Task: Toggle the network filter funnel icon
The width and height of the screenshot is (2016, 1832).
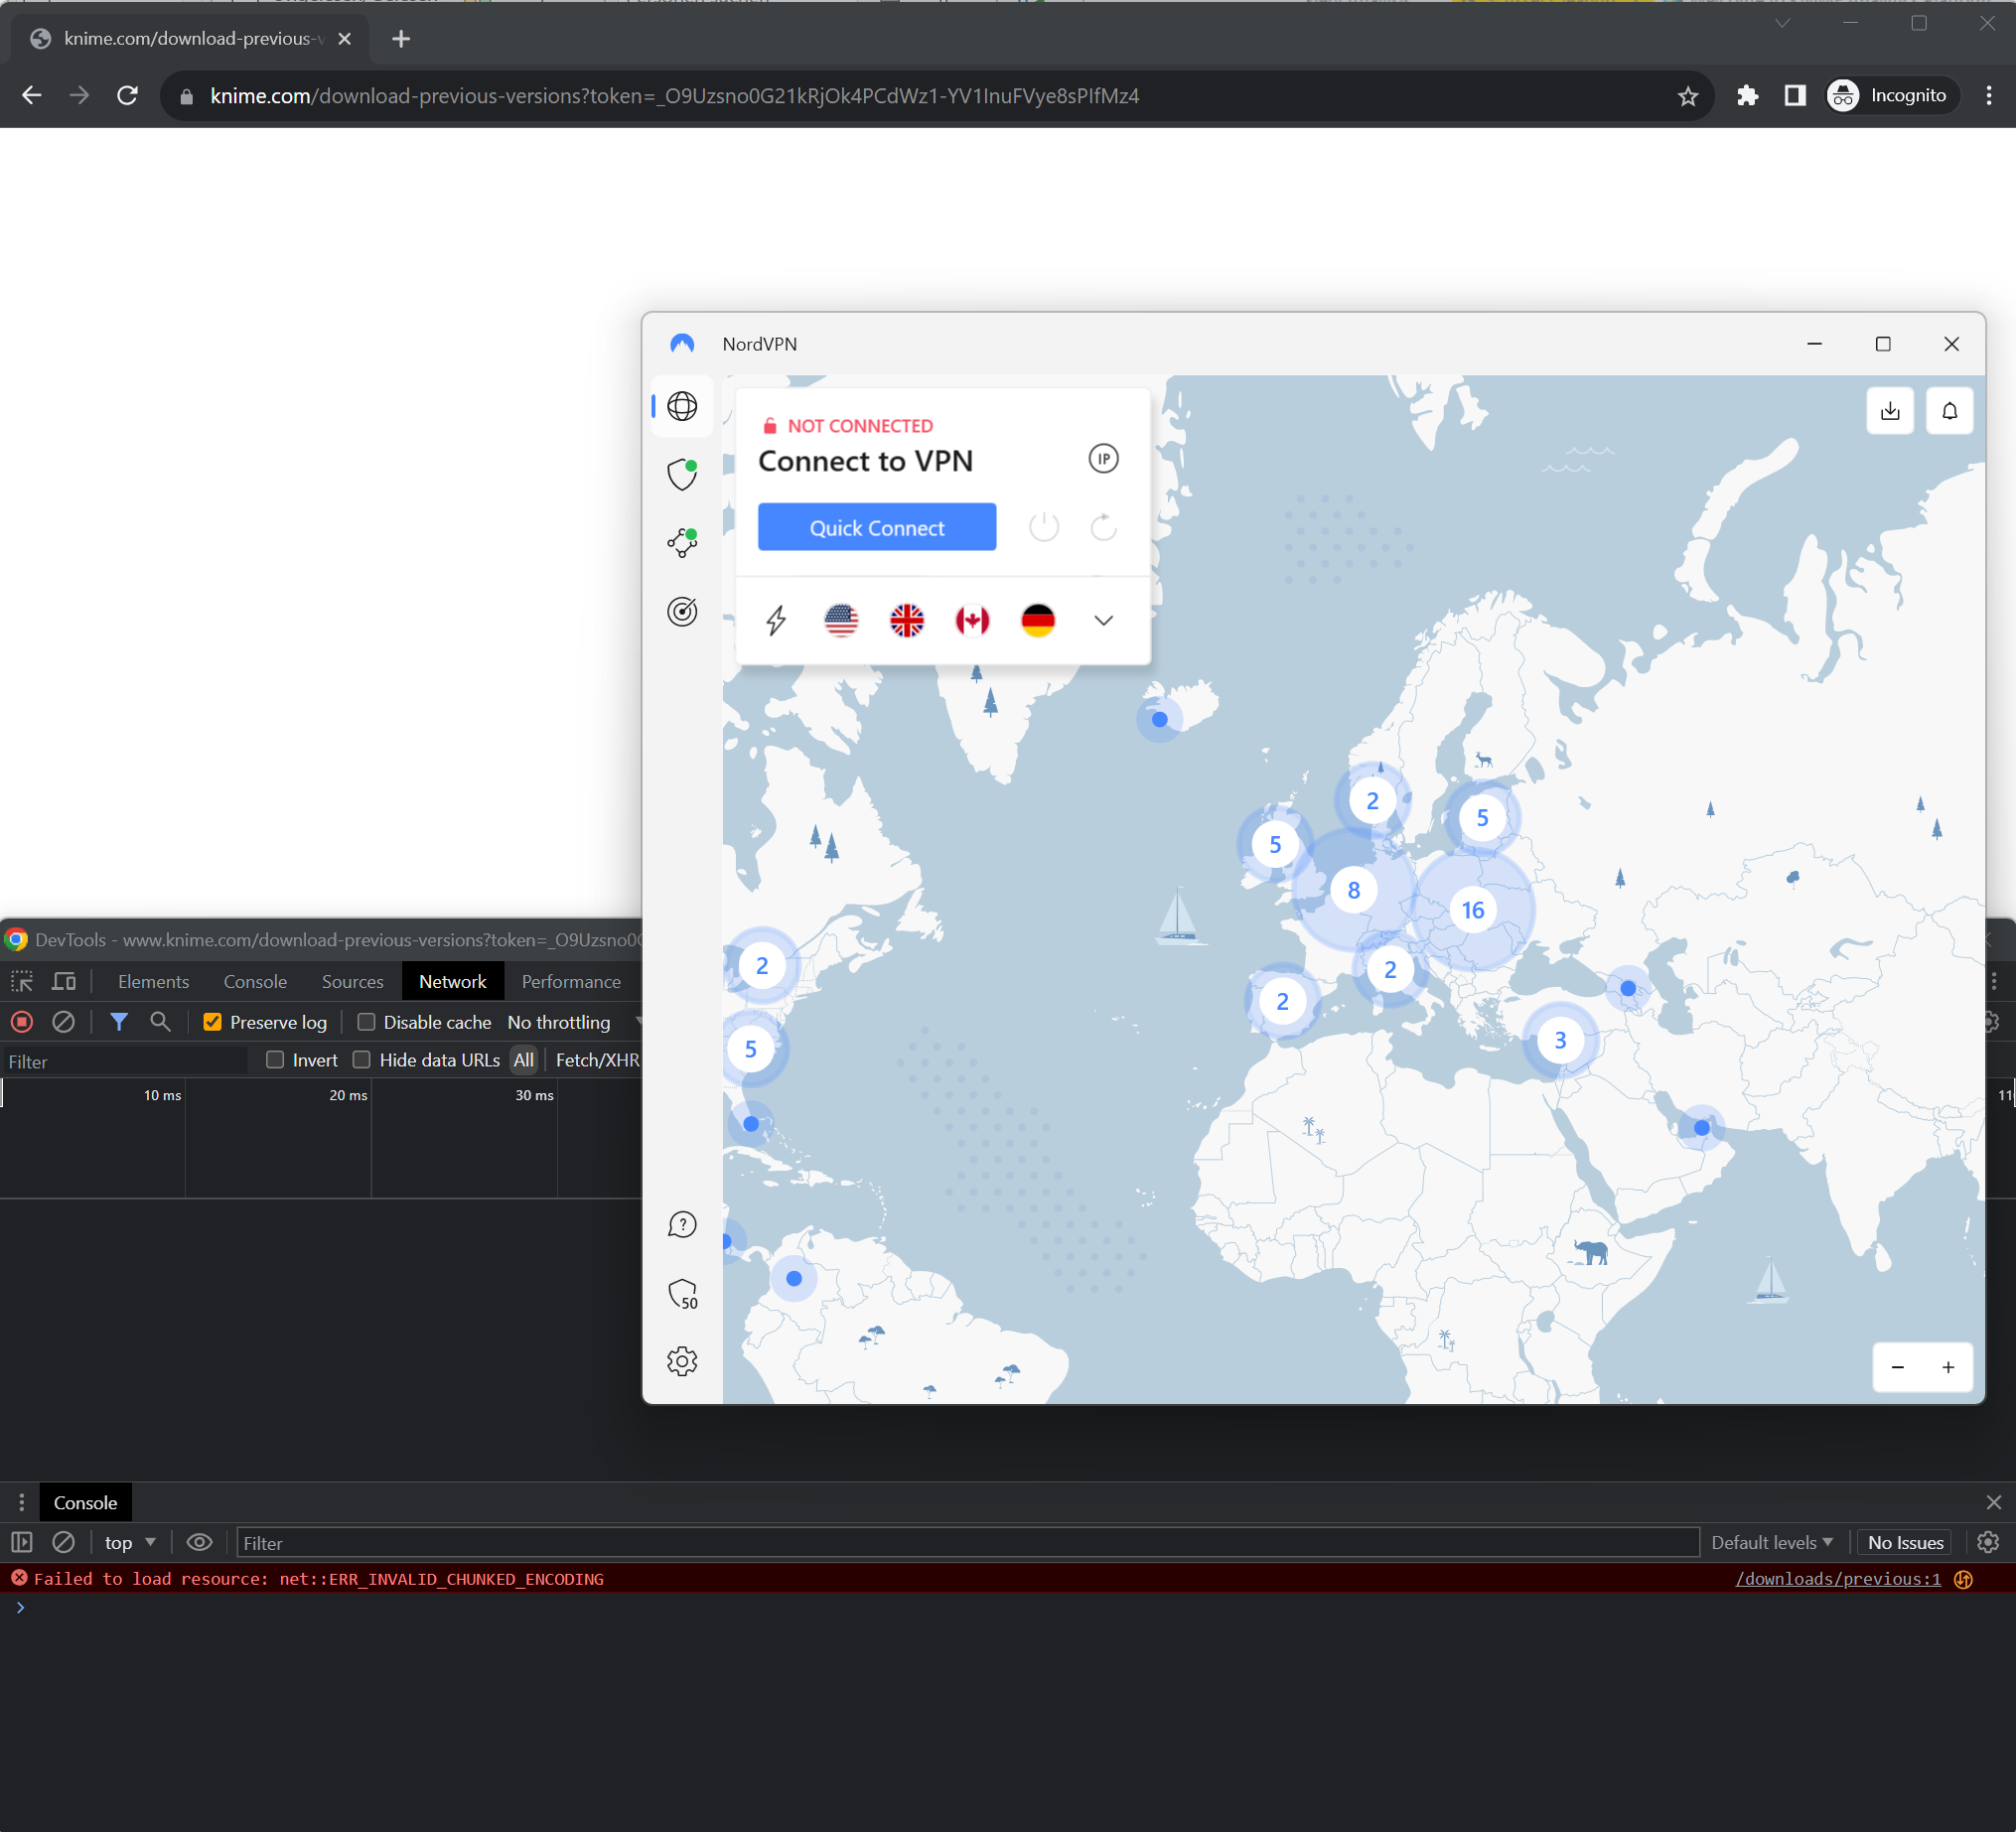Action: click(119, 1022)
